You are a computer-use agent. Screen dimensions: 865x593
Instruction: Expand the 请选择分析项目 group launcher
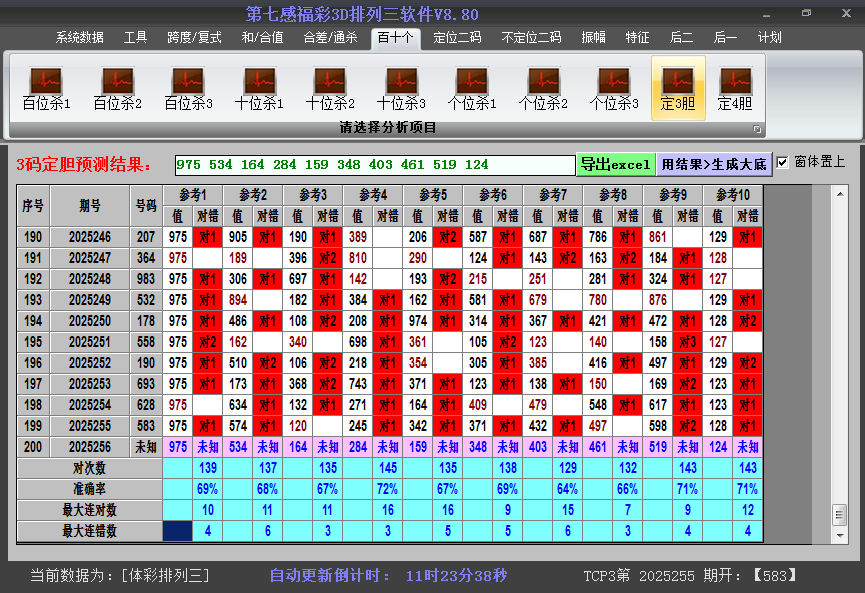[x=757, y=129]
